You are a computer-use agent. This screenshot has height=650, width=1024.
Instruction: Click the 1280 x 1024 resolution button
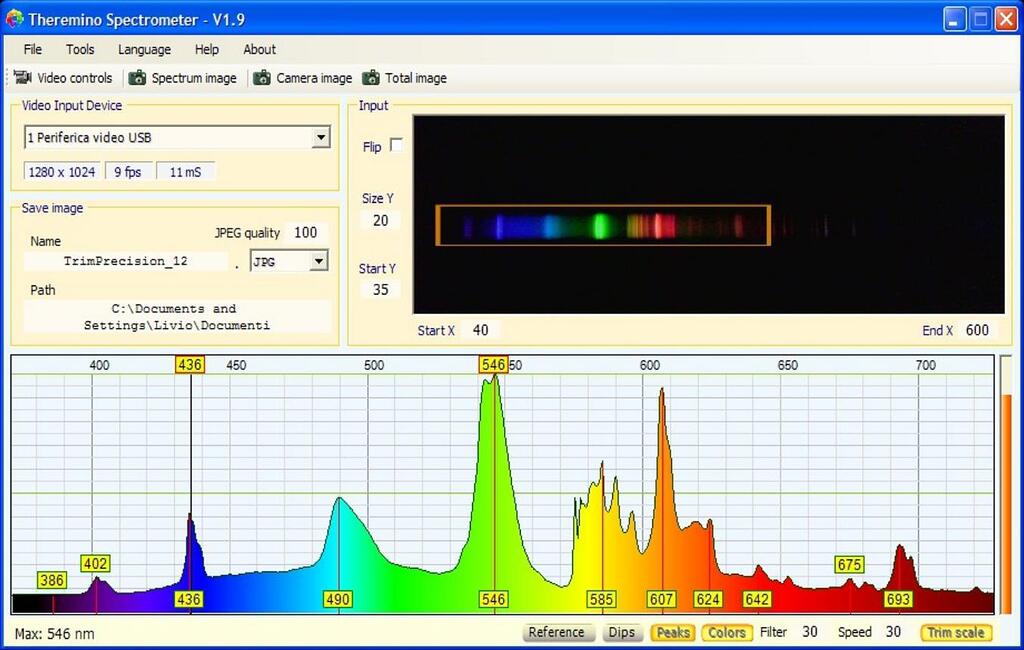pyautogui.click(x=61, y=171)
